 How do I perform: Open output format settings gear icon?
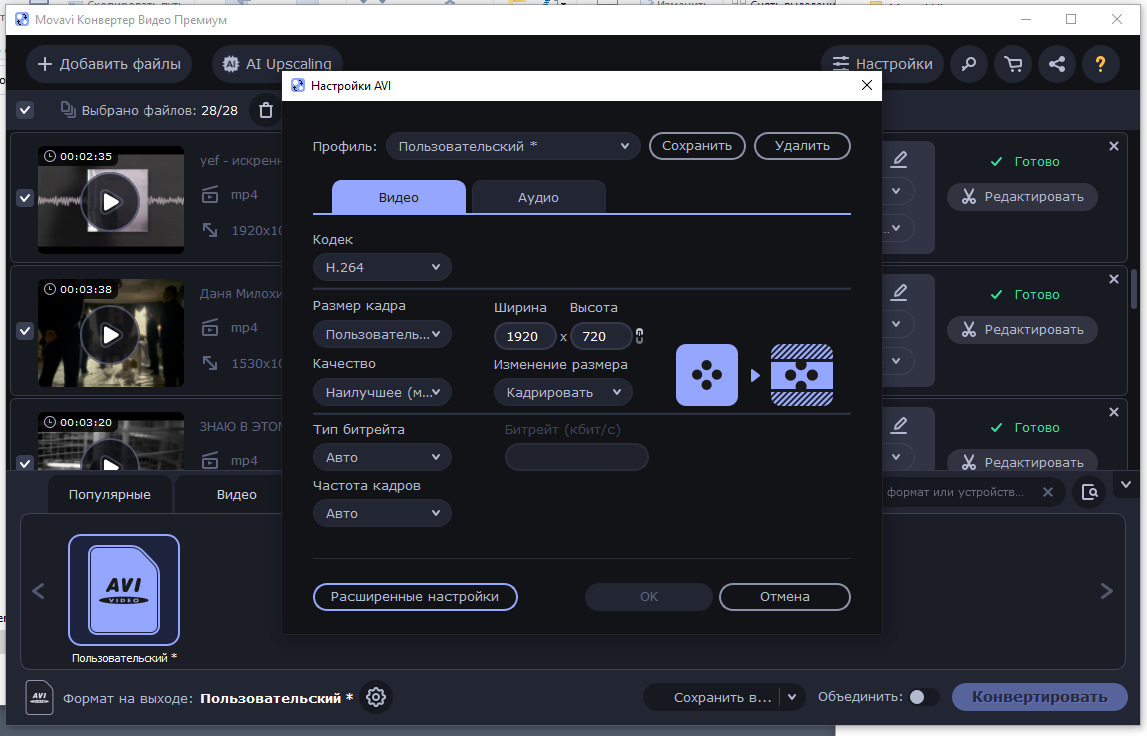point(376,697)
